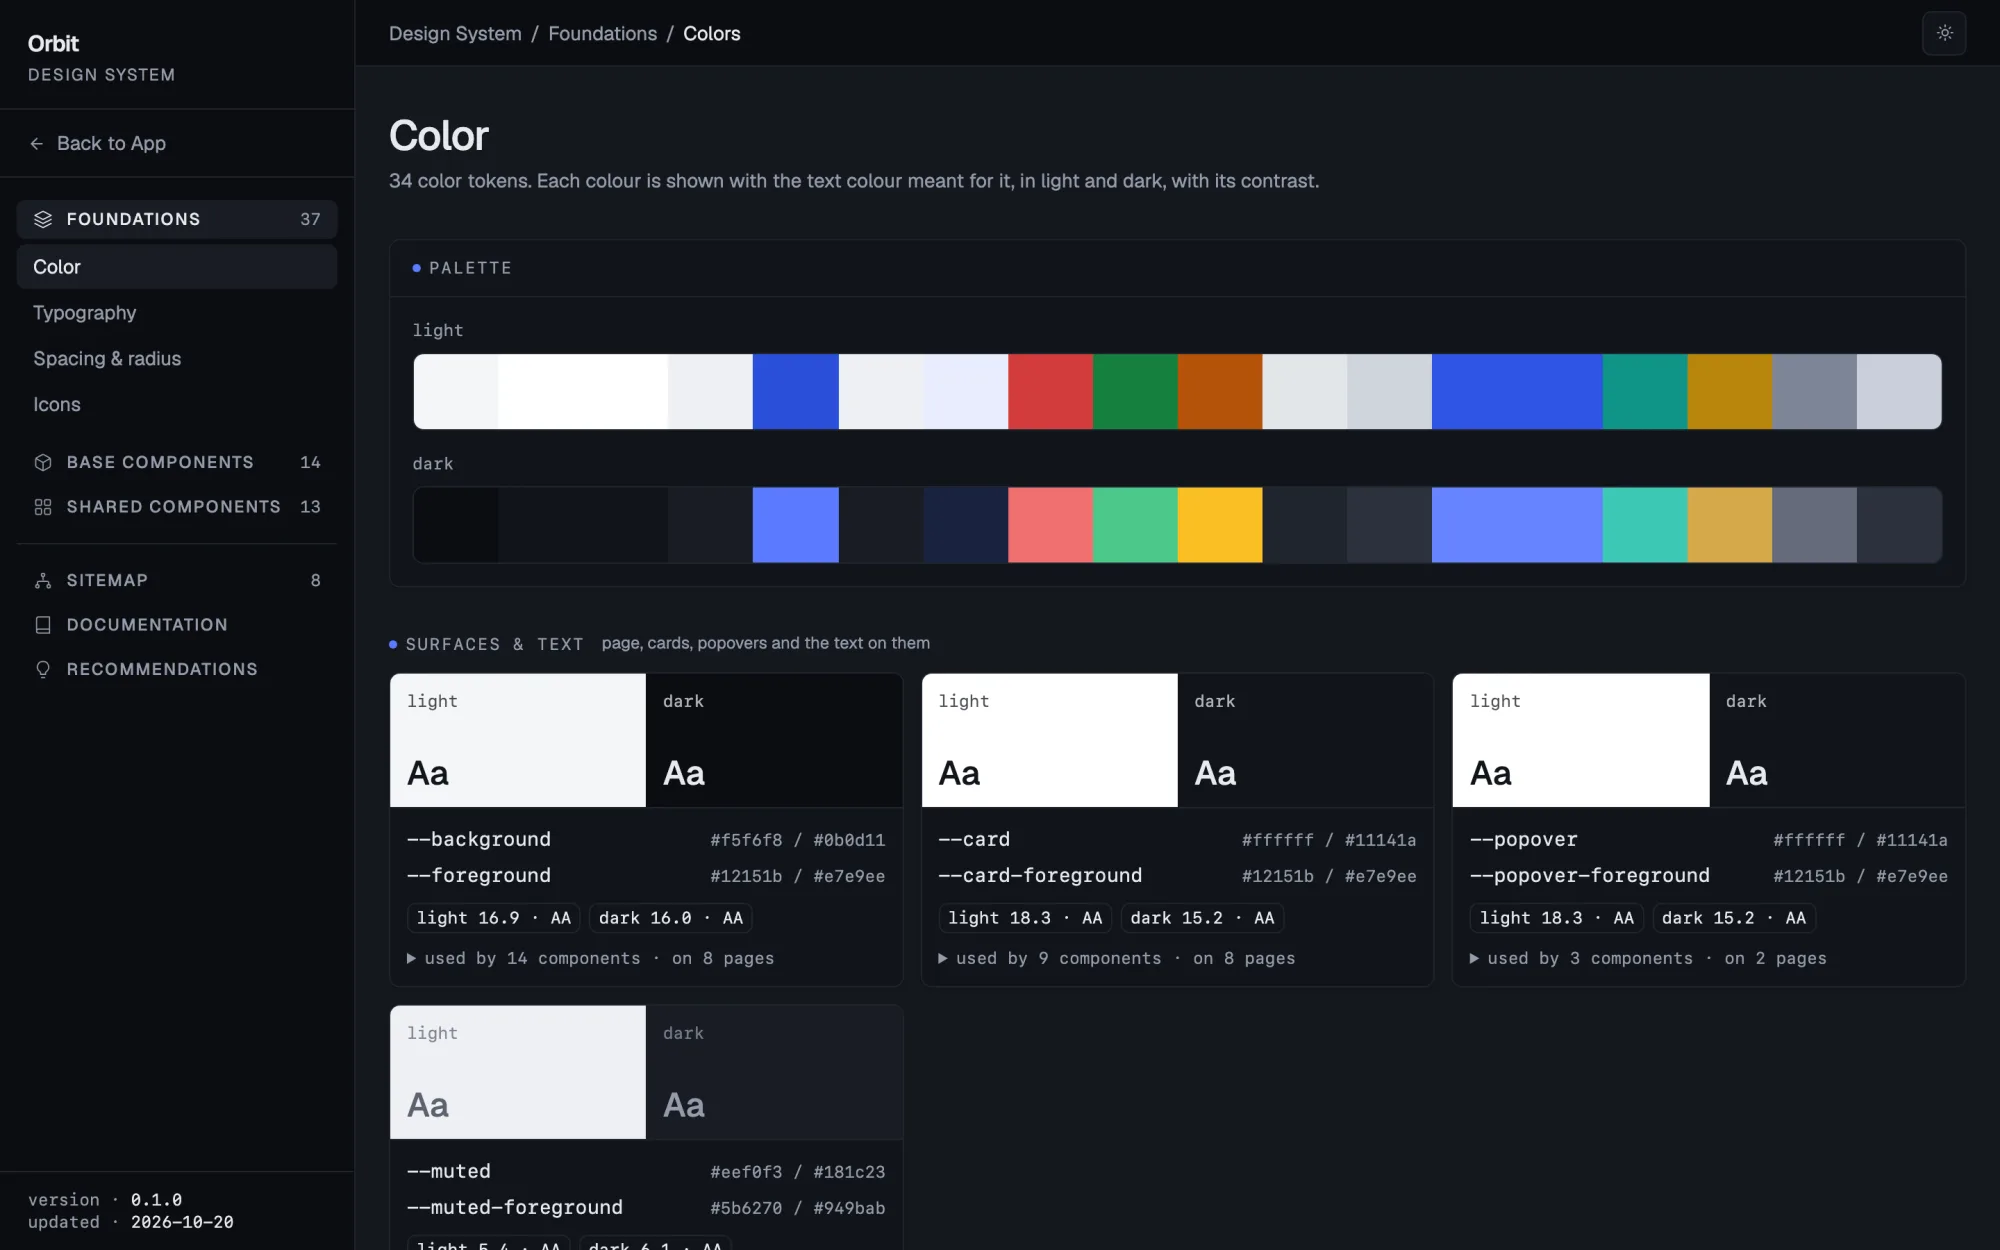Click the Back to App arrow icon
The width and height of the screenshot is (2000, 1250).
(37, 144)
